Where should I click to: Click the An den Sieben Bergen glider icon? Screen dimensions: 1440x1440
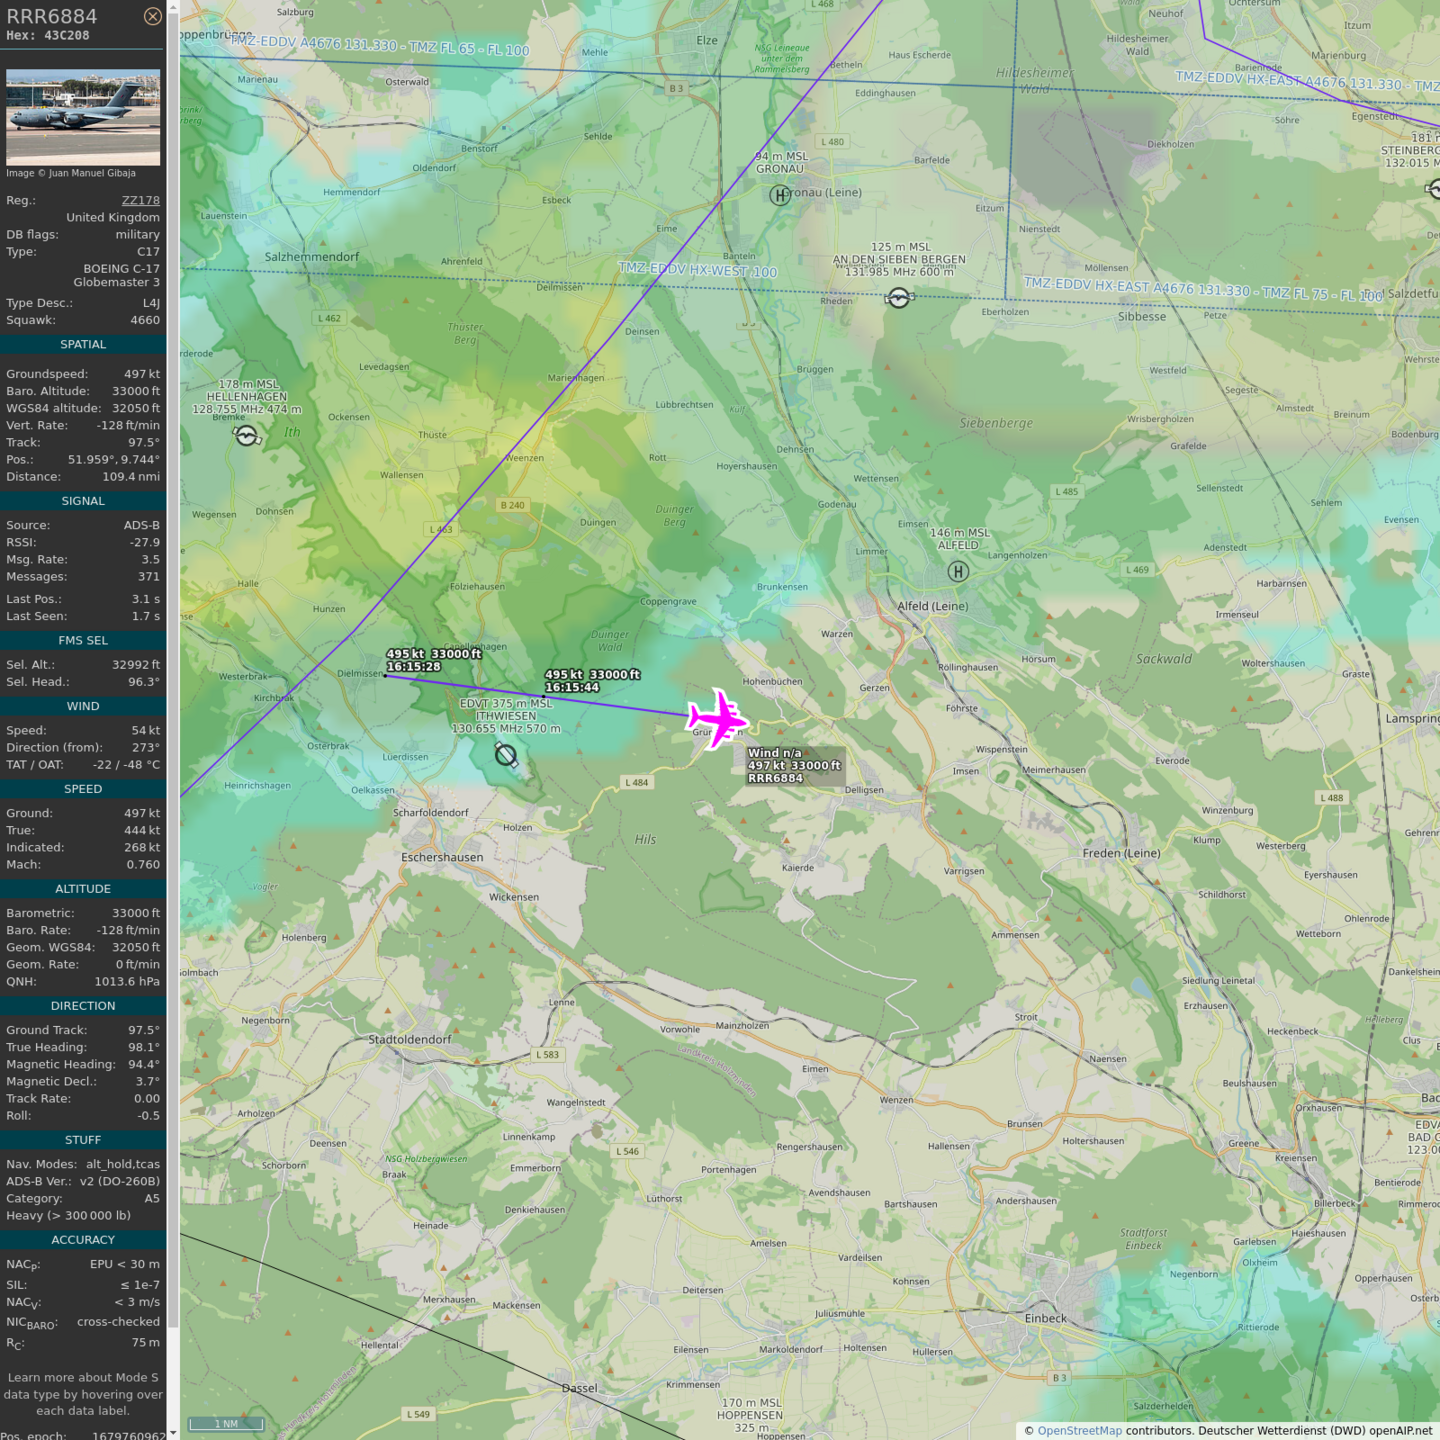click(x=898, y=298)
